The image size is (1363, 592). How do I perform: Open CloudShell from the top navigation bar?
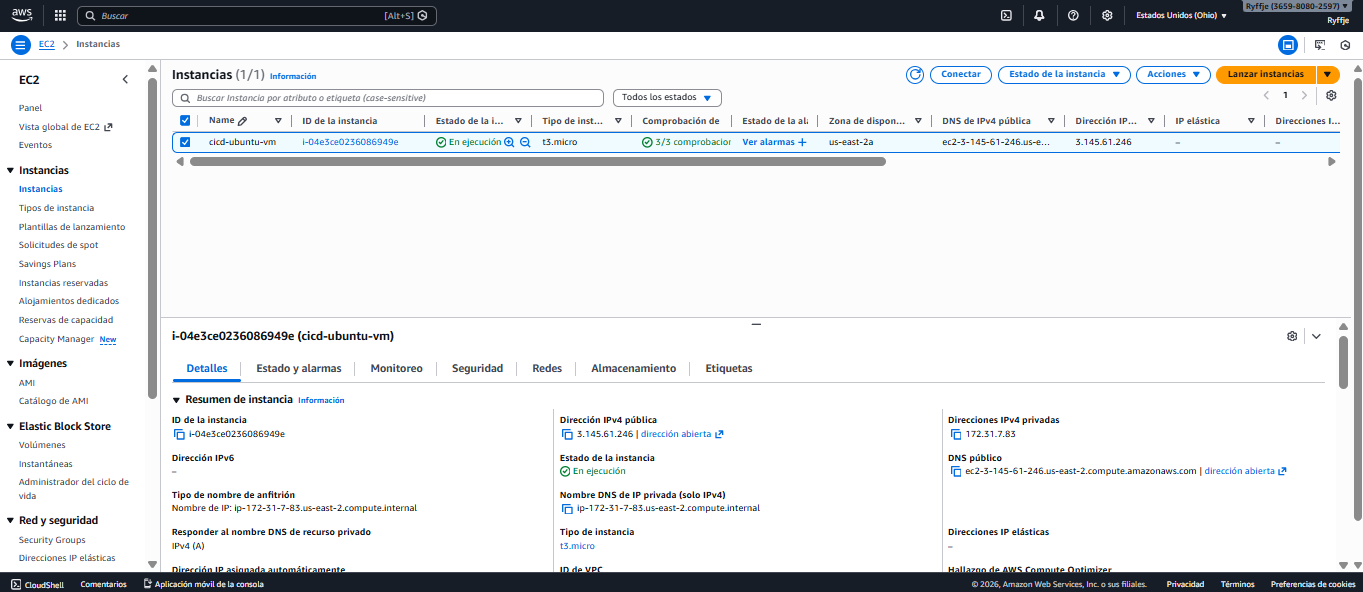tap(1006, 15)
